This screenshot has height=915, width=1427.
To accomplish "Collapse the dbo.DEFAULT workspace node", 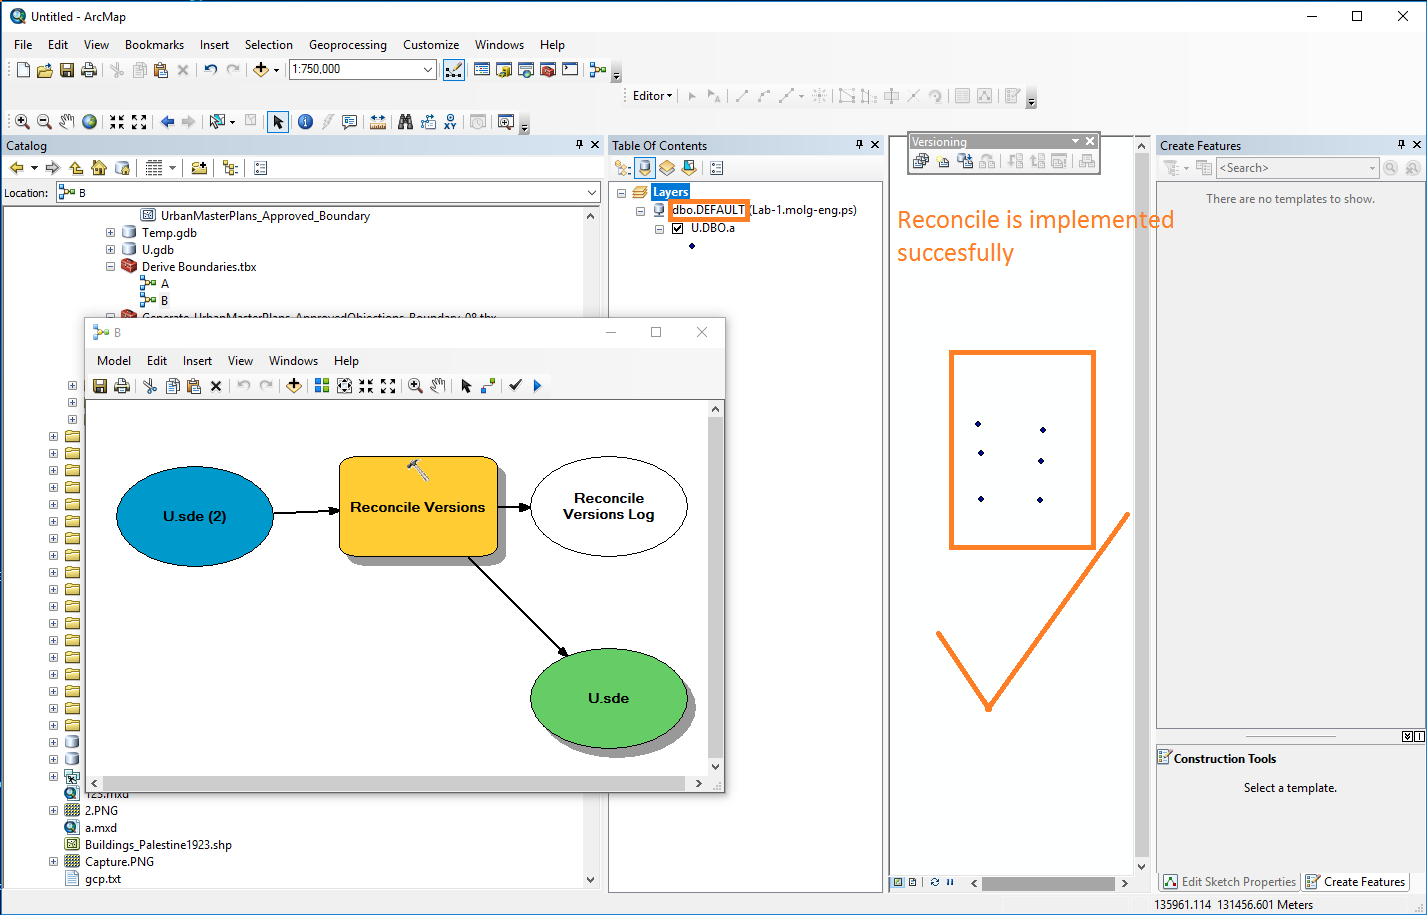I will click(x=641, y=211).
